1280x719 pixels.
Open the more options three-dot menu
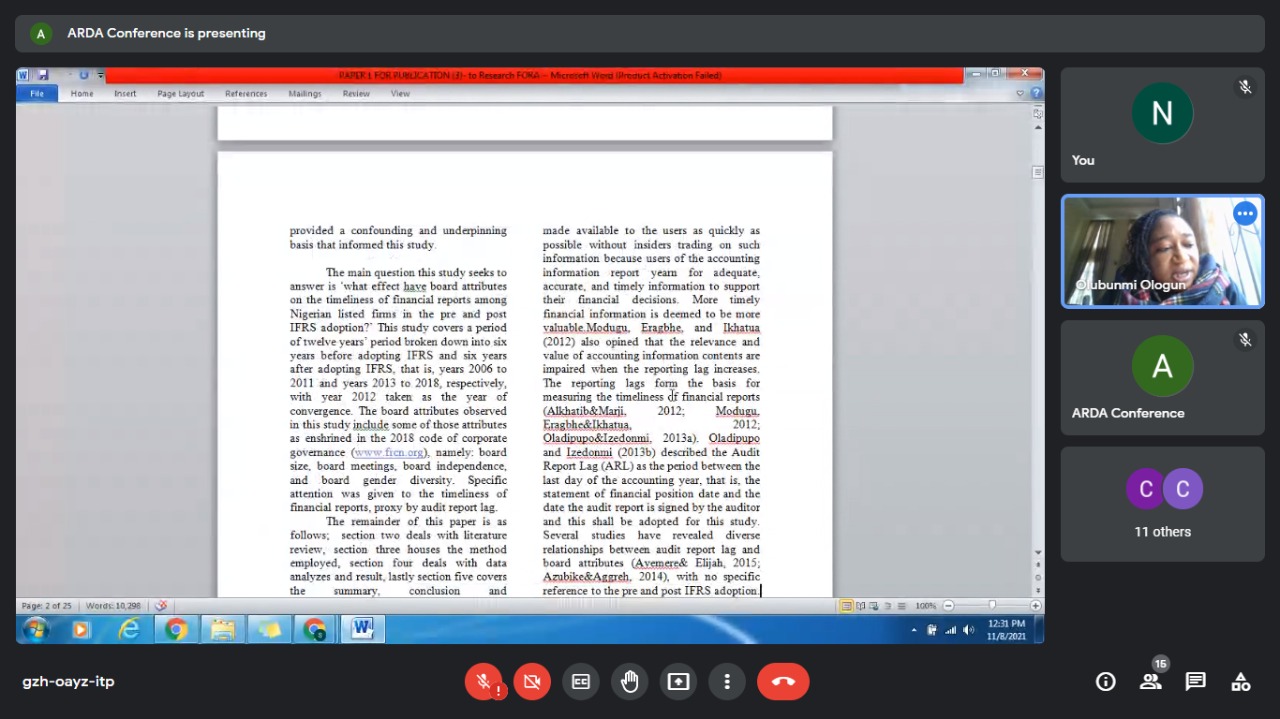click(x=727, y=682)
